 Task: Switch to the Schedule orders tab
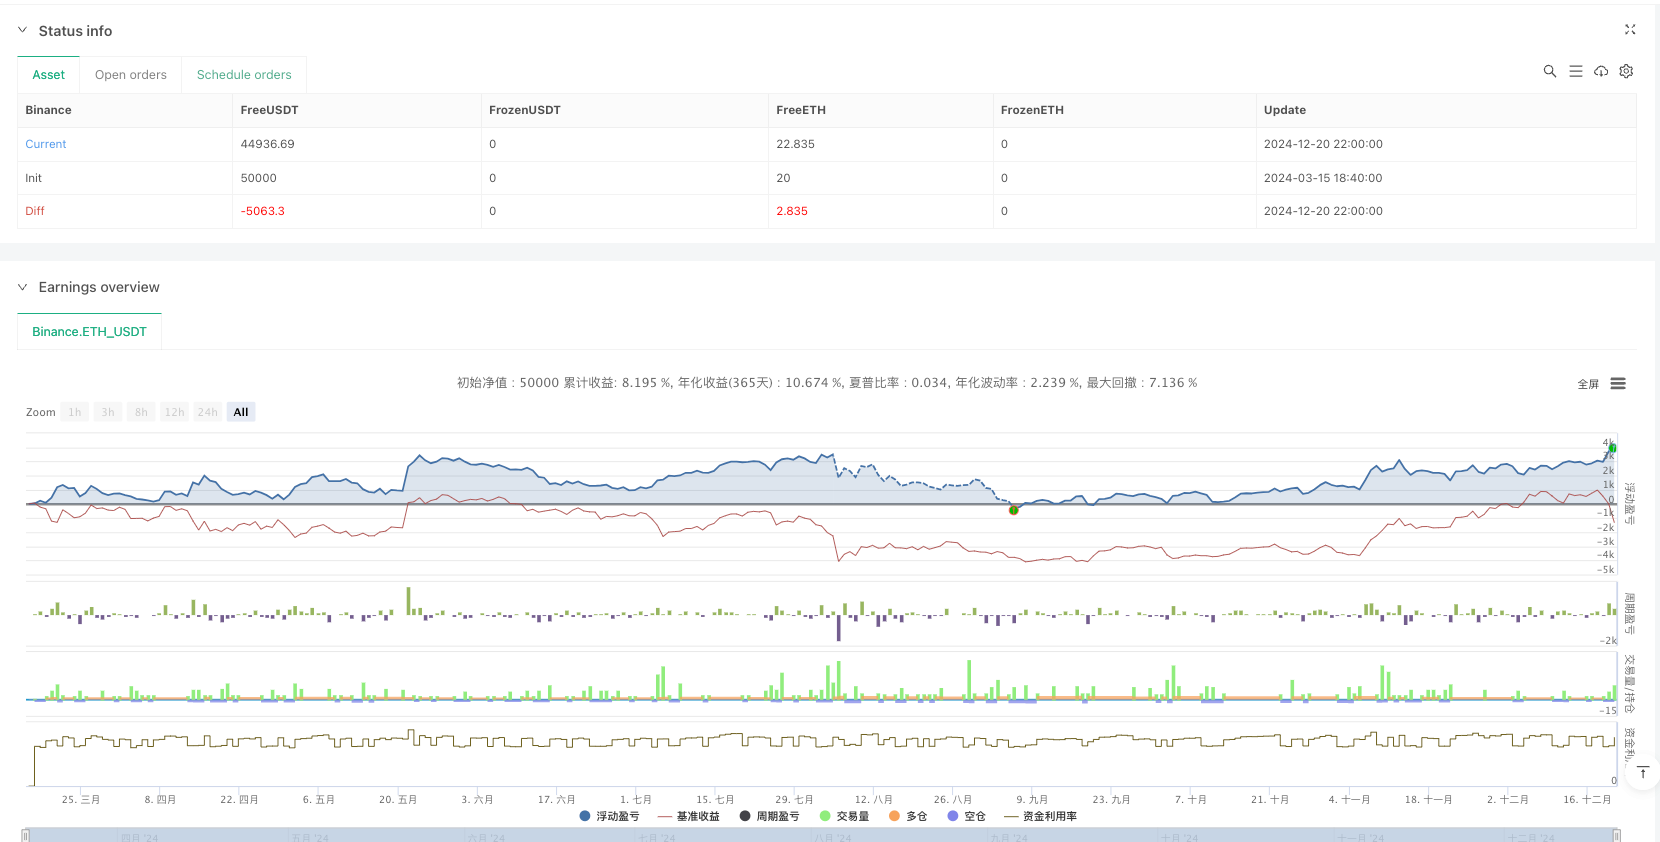coord(244,75)
